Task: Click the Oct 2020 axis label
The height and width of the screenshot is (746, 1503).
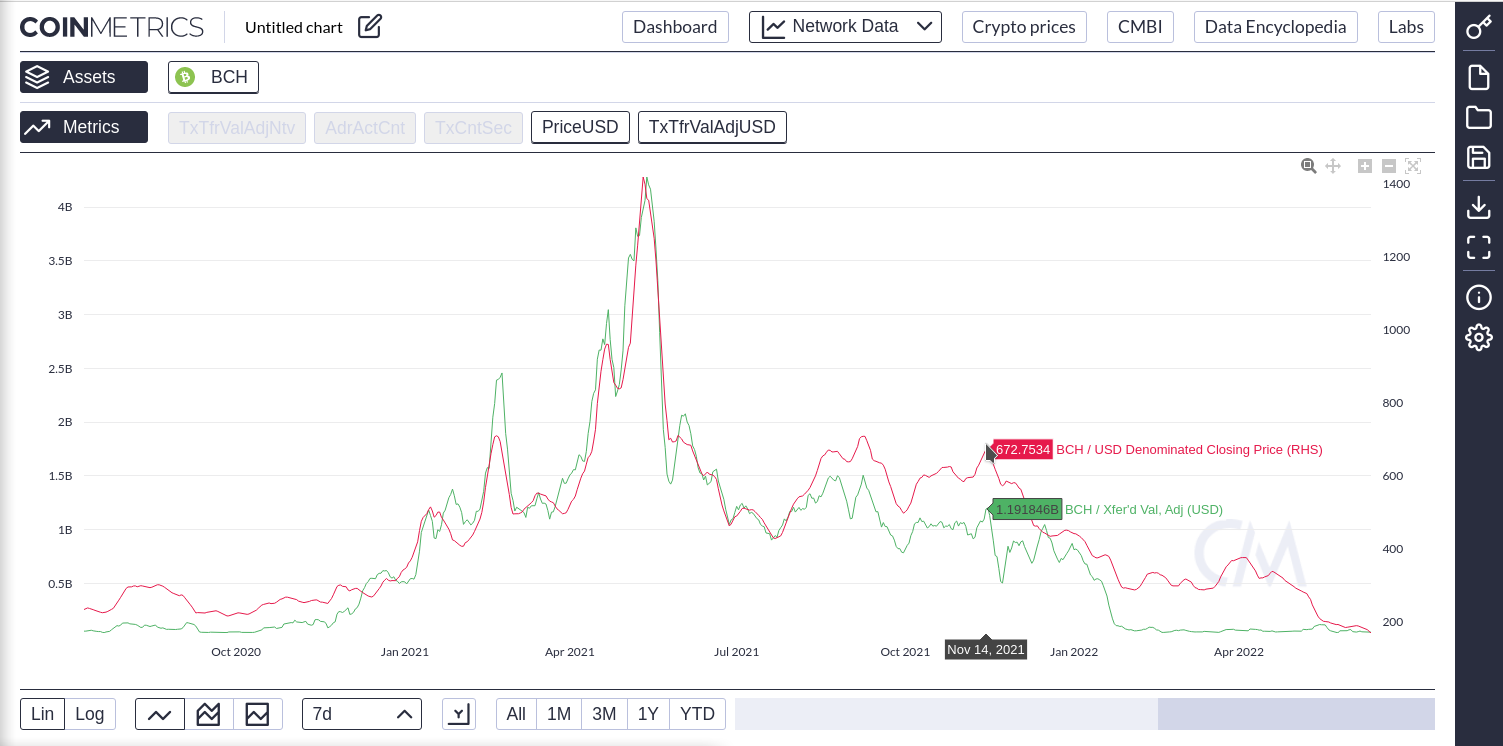Action: pyautogui.click(x=236, y=652)
